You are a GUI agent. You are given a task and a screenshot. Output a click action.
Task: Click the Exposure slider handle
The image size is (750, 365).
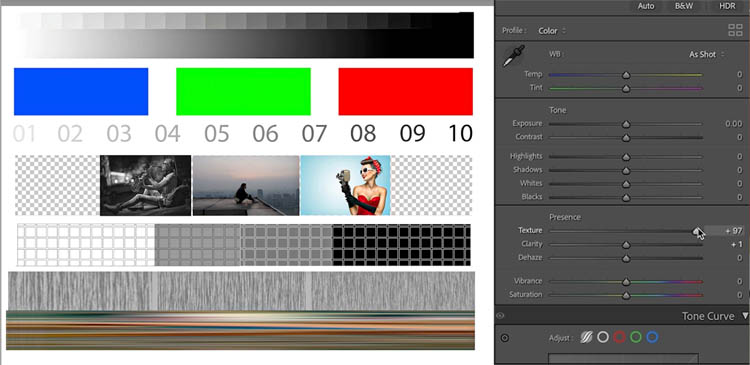626,124
